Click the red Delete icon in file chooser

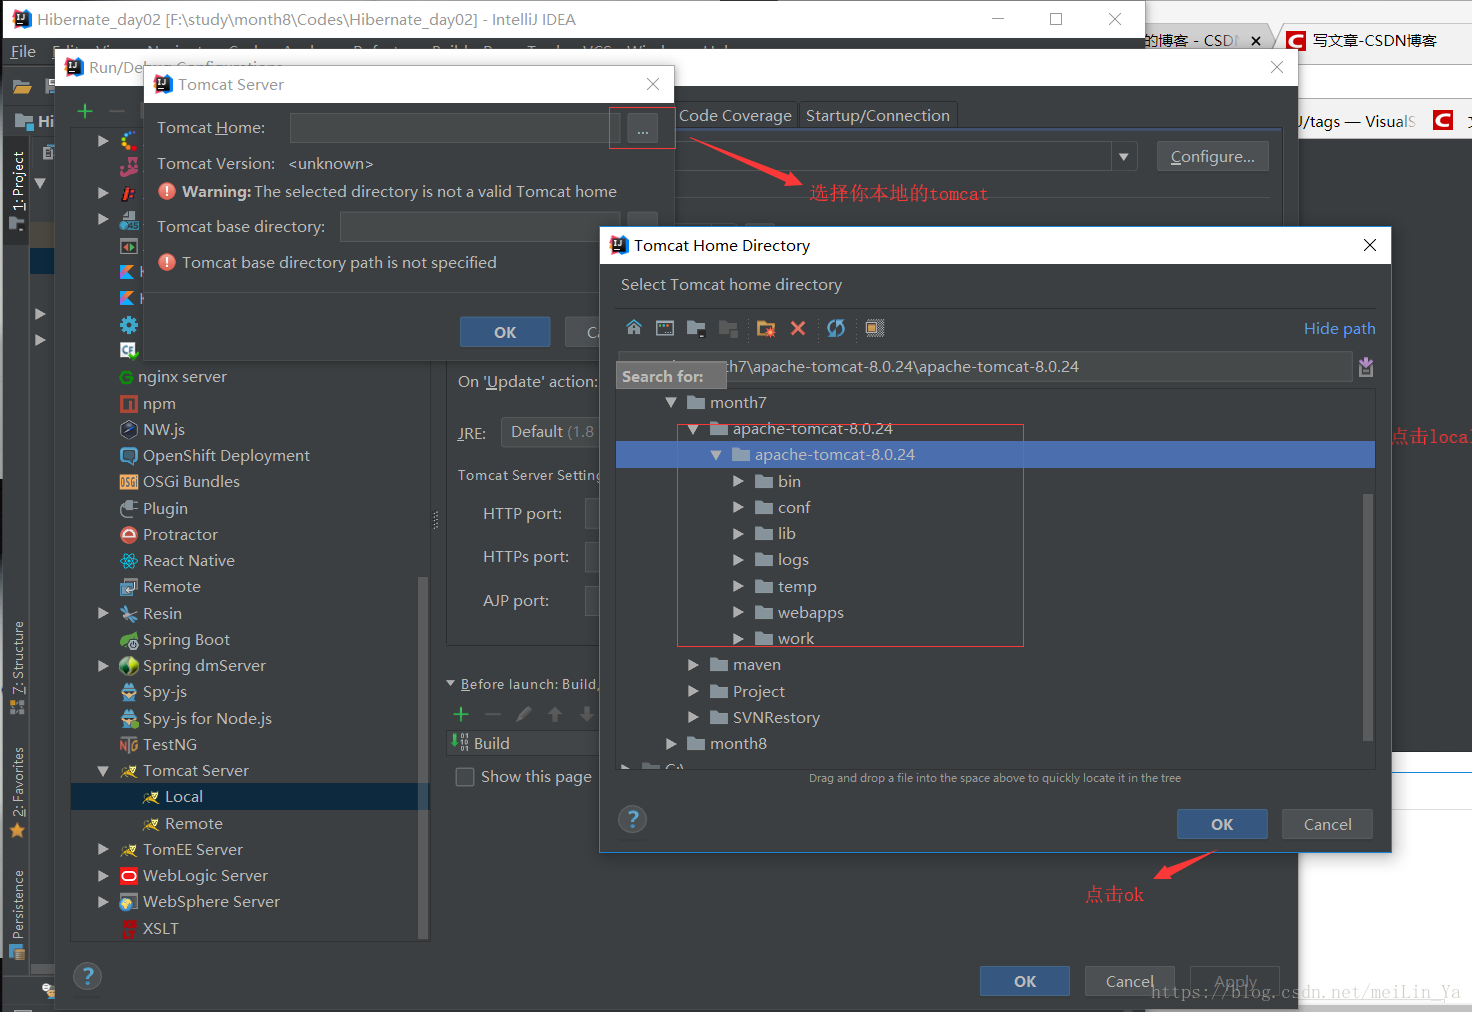pyautogui.click(x=798, y=328)
